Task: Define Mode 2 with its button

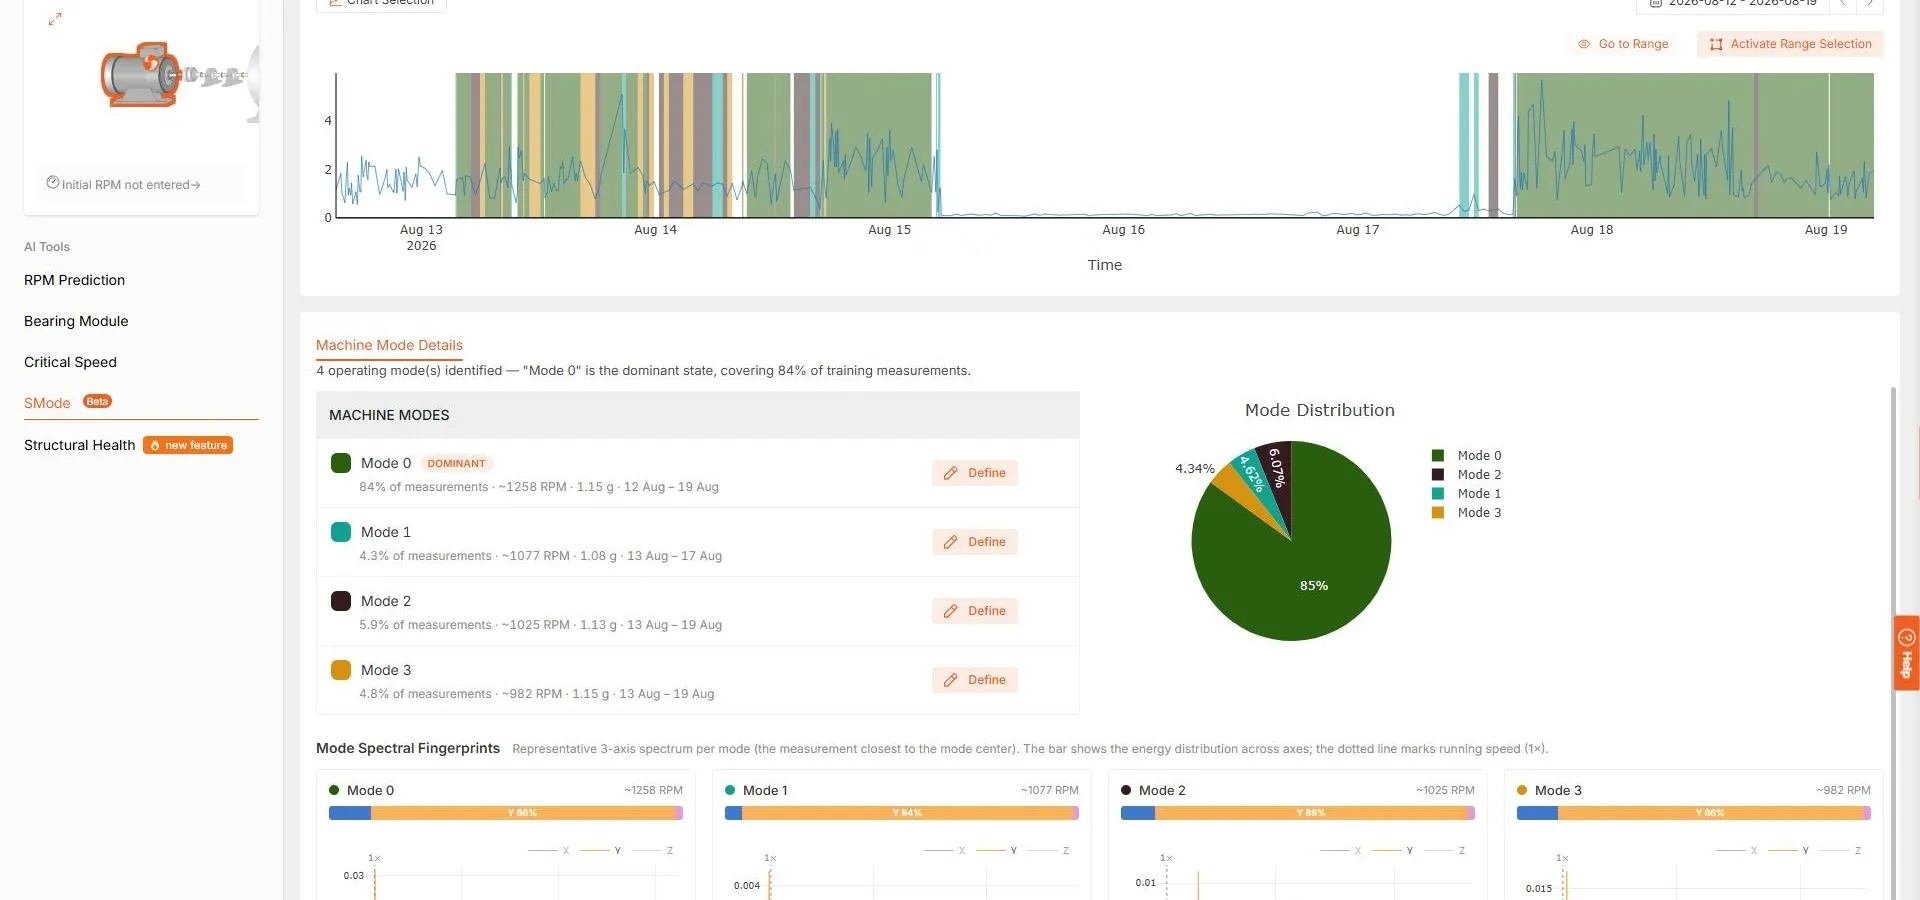Action: tap(975, 611)
